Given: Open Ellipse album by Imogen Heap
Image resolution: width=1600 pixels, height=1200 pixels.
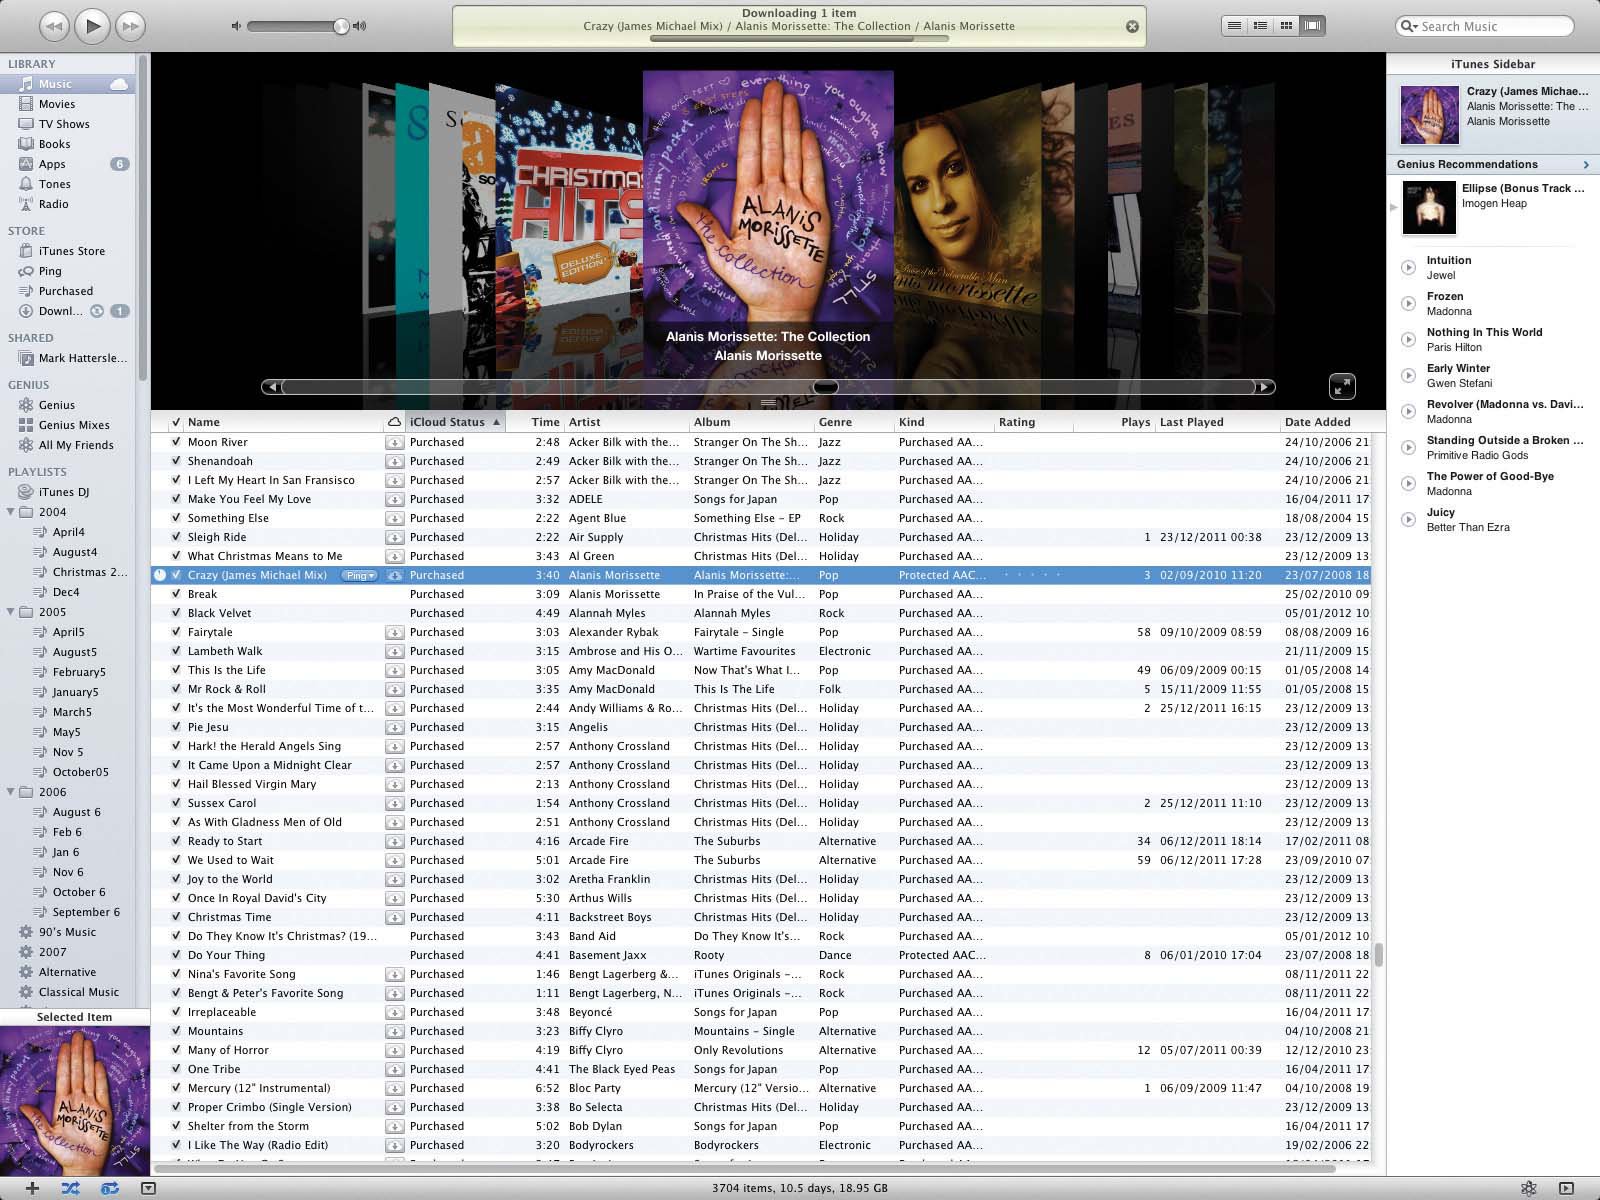Looking at the screenshot, I should 1429,207.
